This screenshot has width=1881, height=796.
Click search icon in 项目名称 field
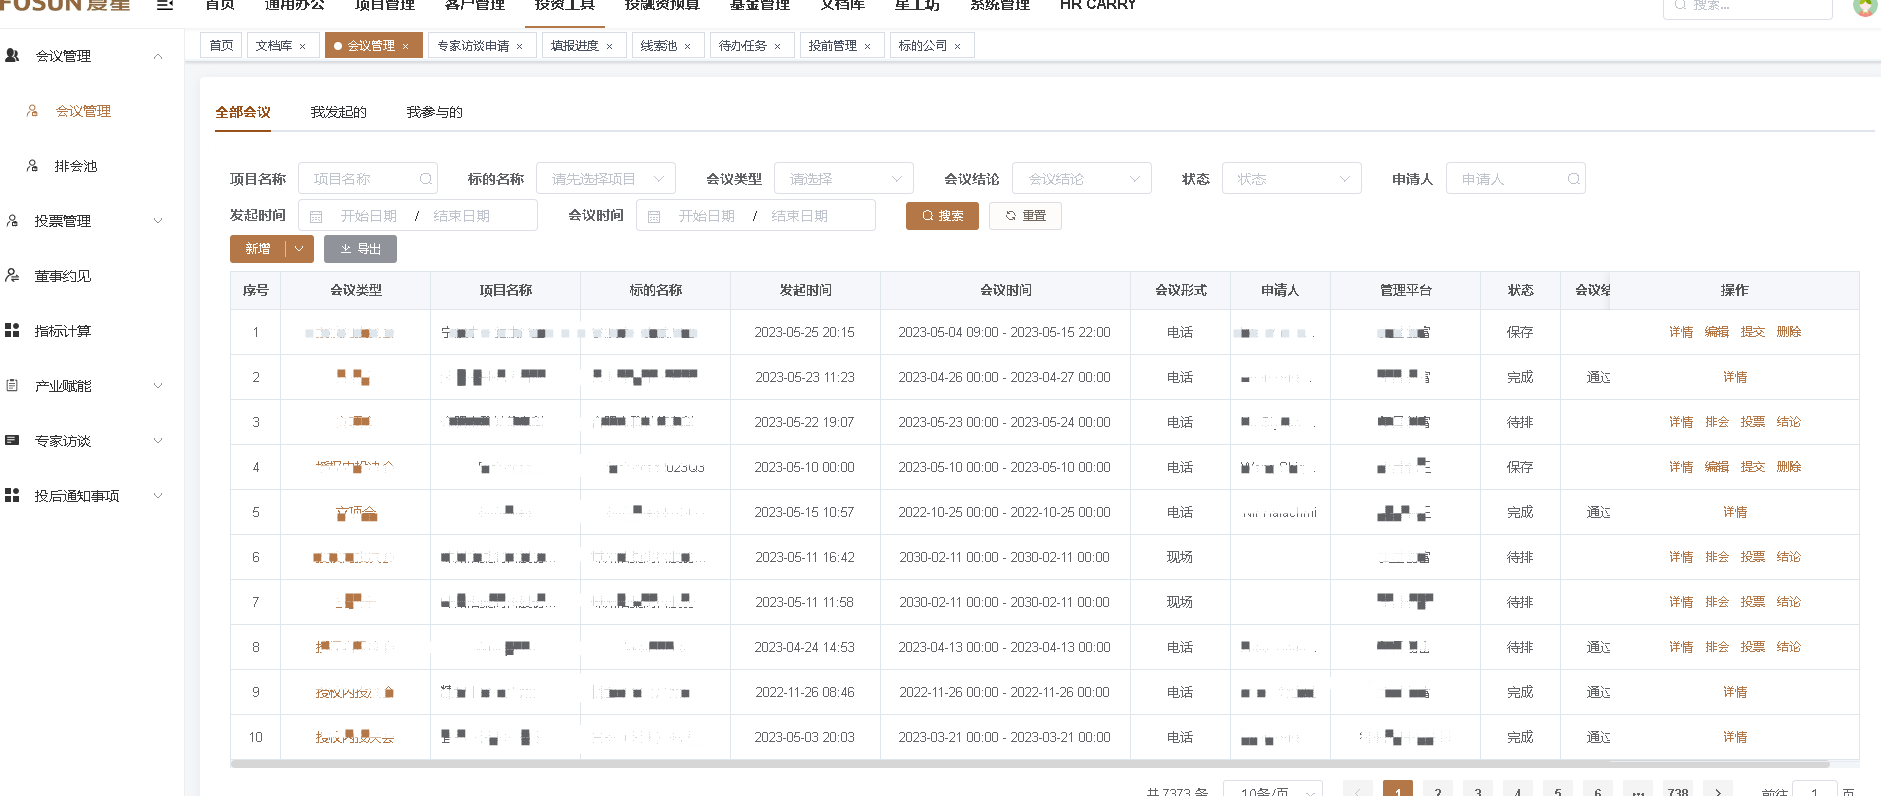pyautogui.click(x=425, y=179)
